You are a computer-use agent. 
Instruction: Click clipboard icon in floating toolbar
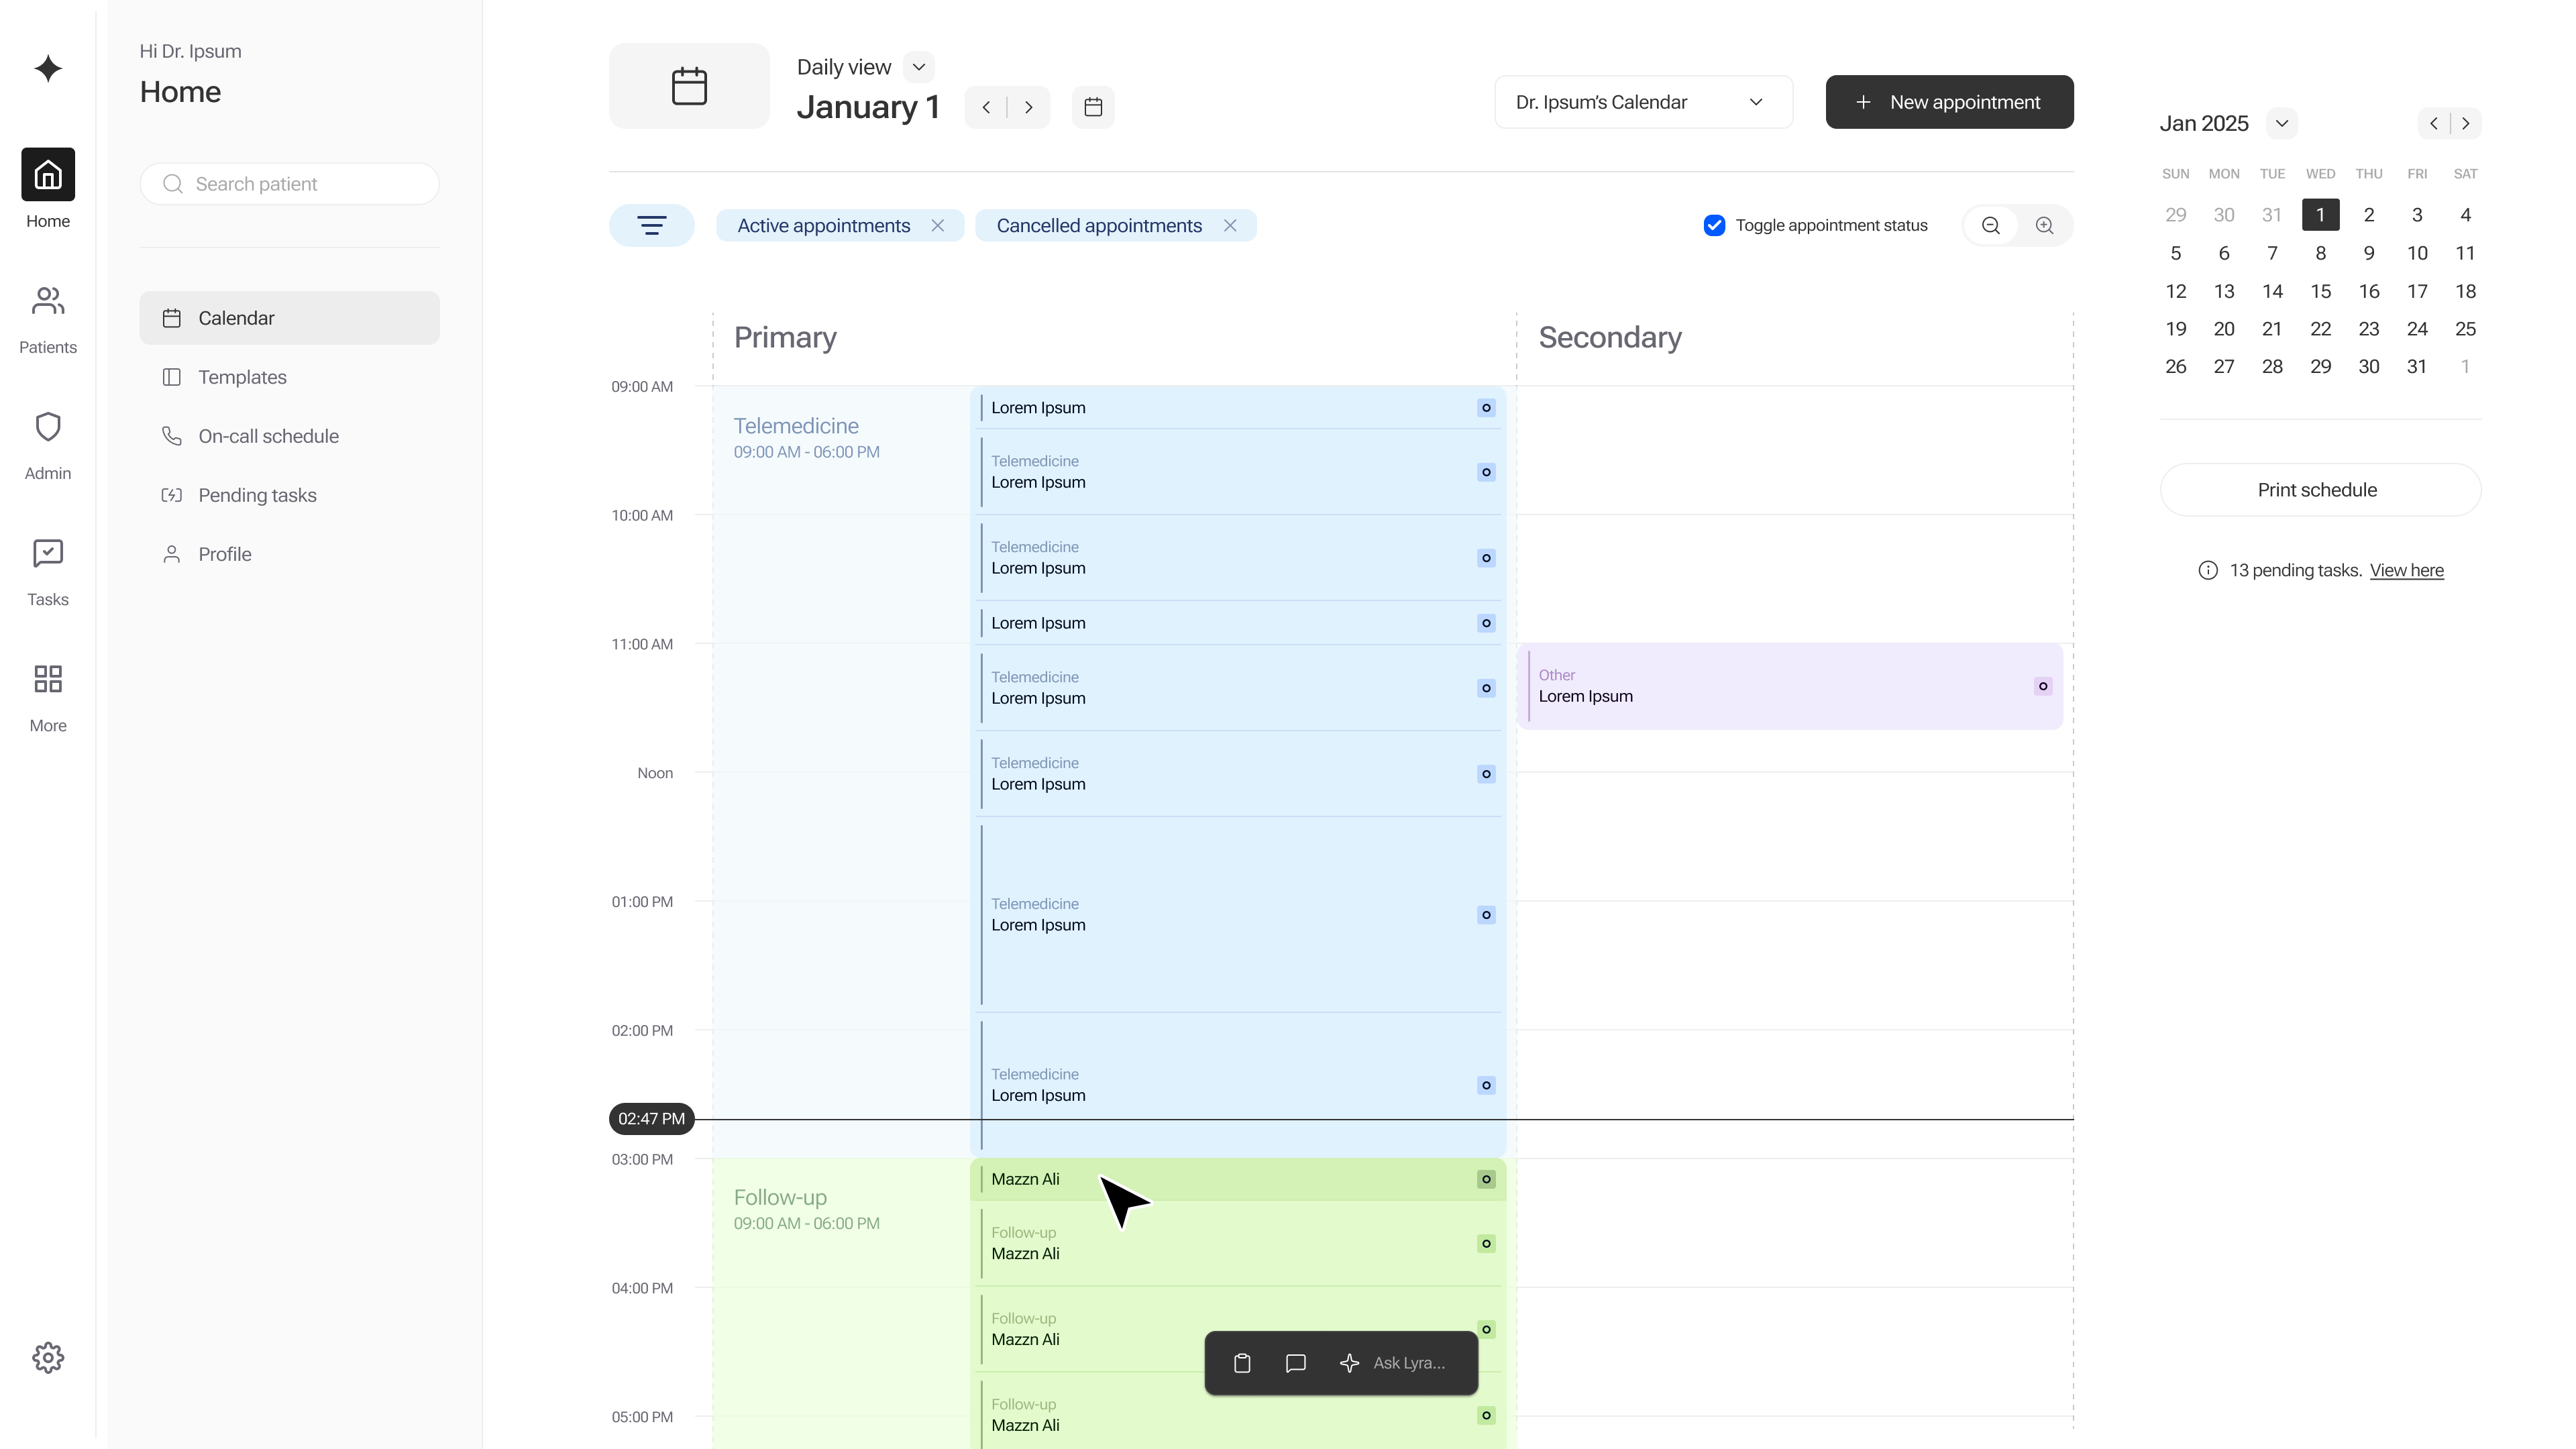point(1242,1363)
